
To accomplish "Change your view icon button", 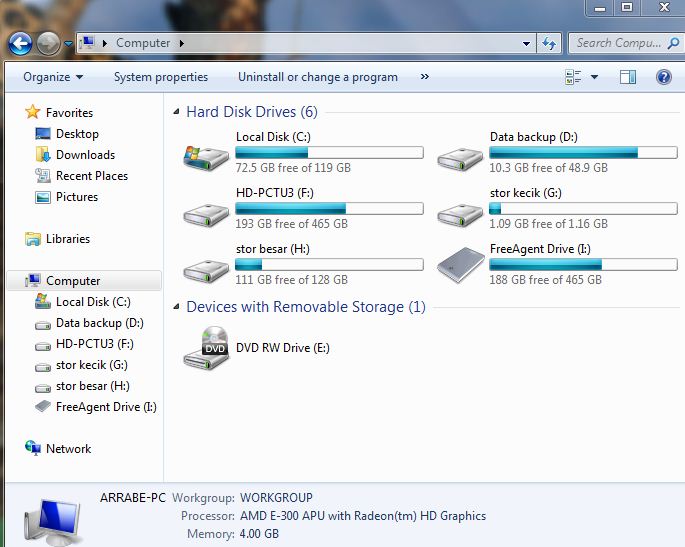I will (x=573, y=77).
